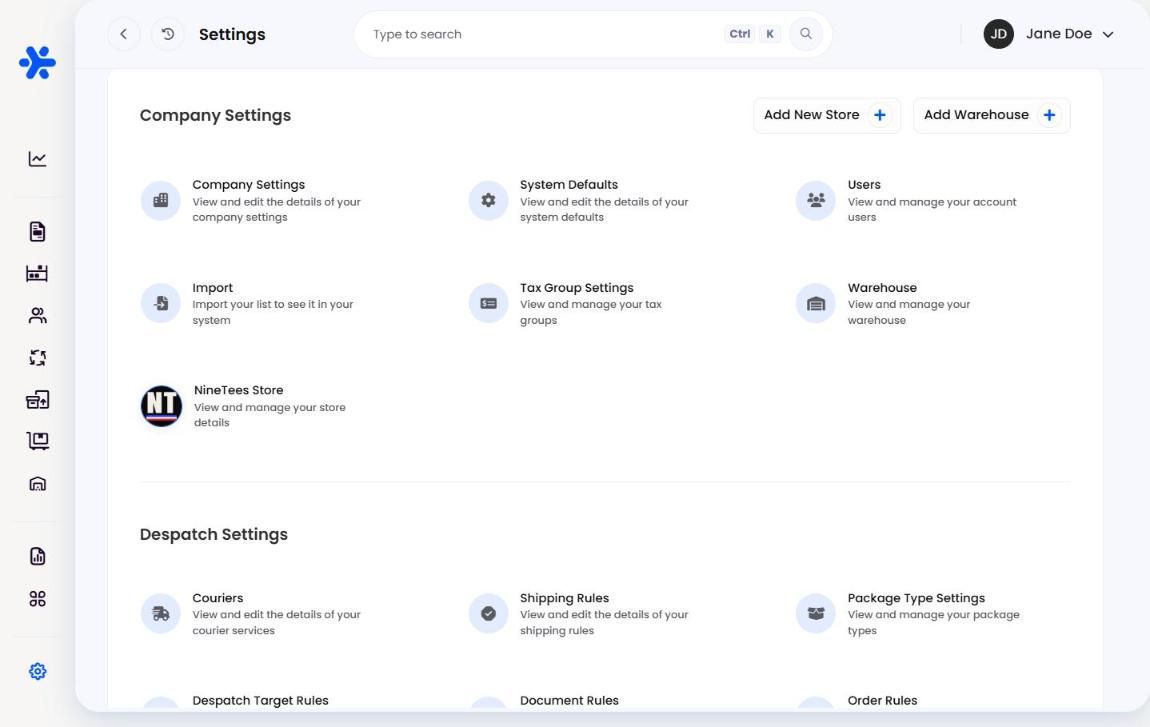This screenshot has height=727, width=1150.
Task: Open Company Settings link
Action: click(249, 185)
